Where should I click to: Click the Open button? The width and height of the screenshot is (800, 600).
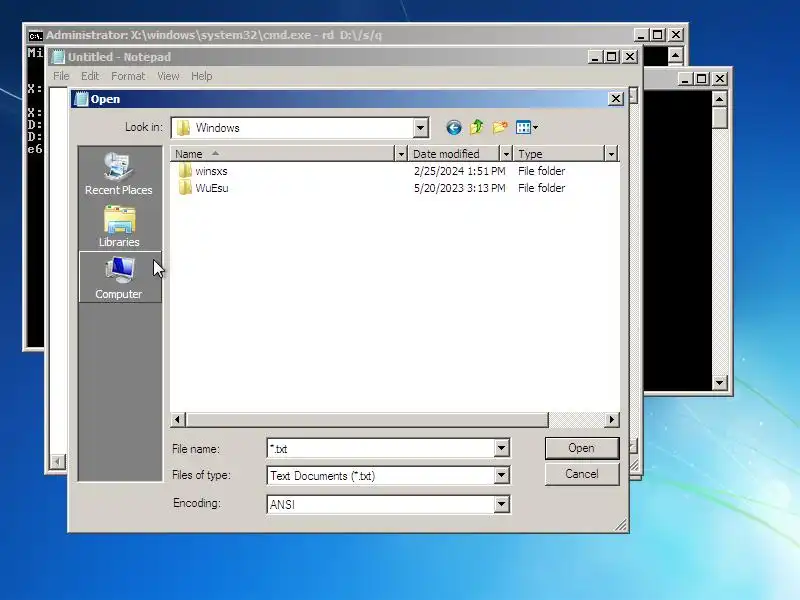582,448
